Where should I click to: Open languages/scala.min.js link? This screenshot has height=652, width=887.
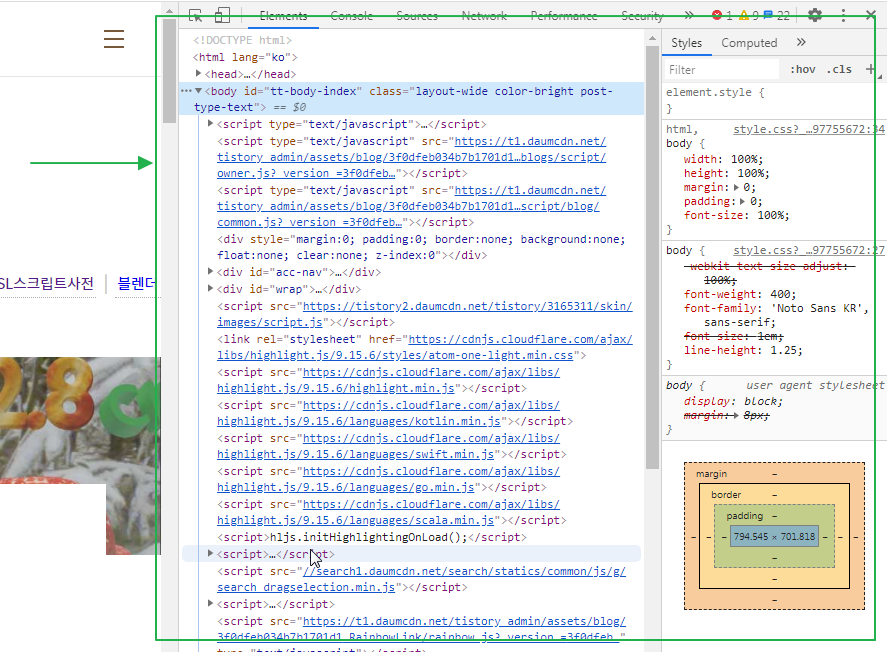(x=388, y=512)
